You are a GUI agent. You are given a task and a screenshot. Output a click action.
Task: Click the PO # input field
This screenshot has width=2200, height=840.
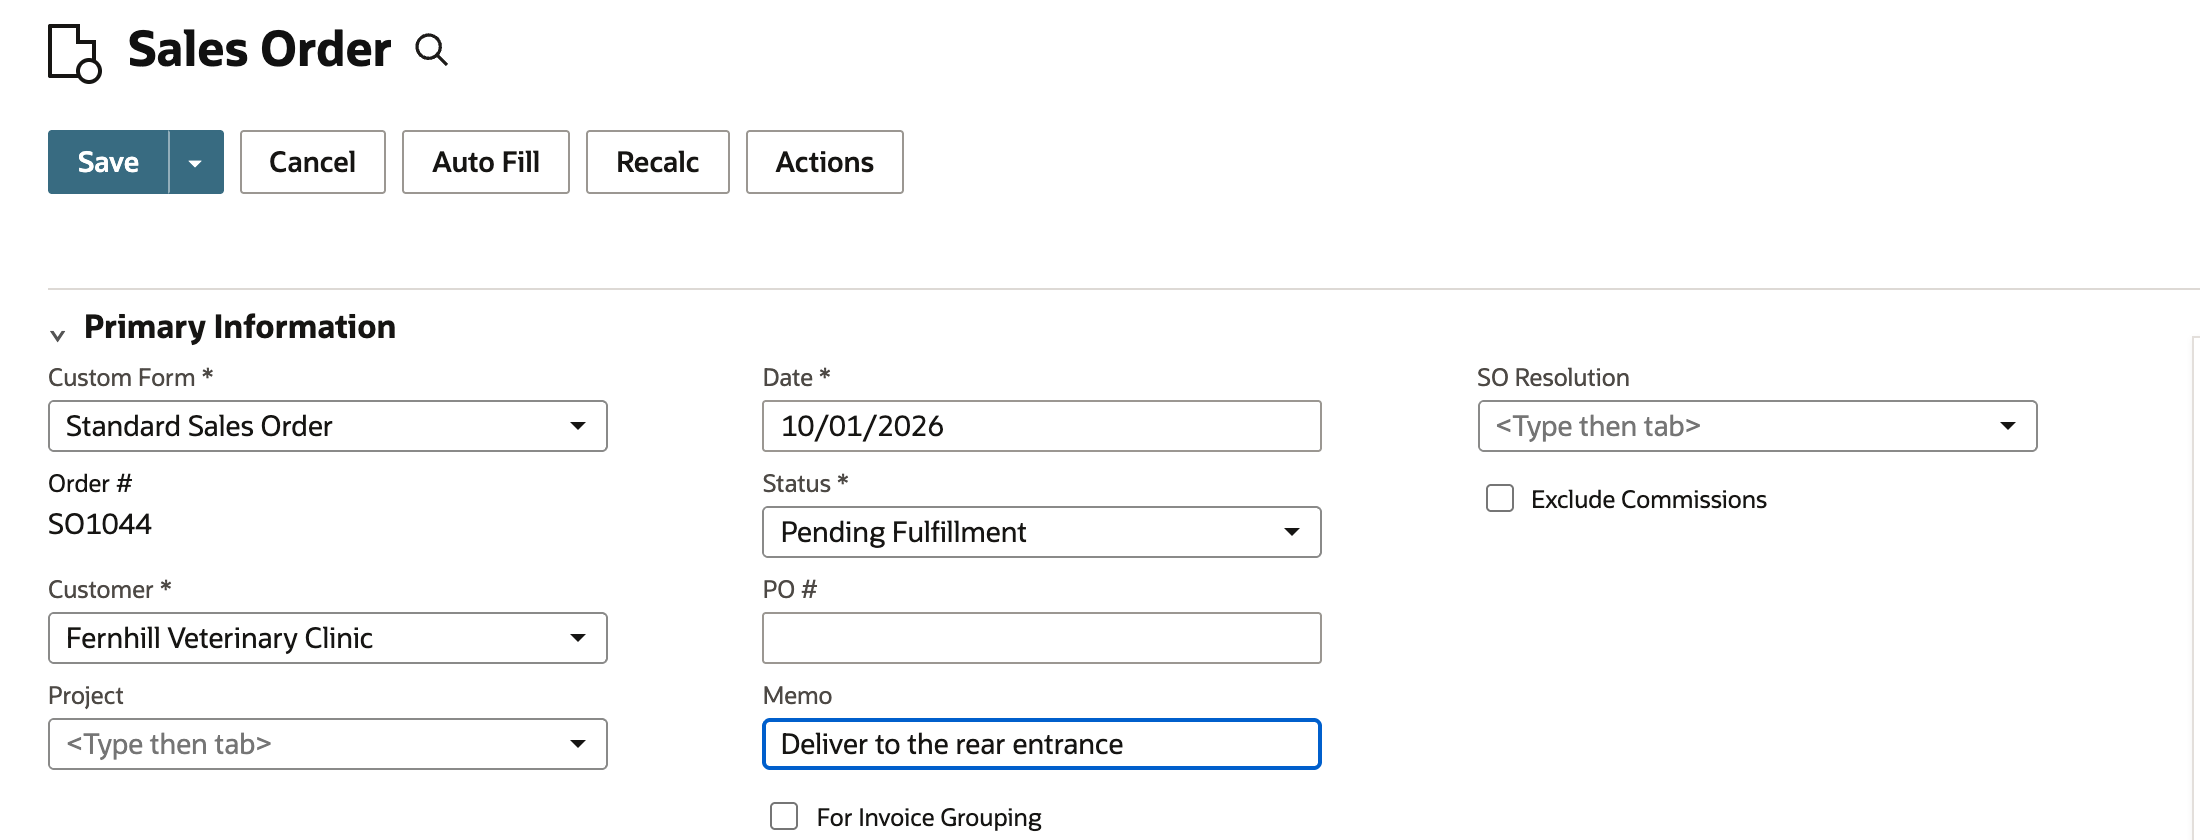(1042, 638)
